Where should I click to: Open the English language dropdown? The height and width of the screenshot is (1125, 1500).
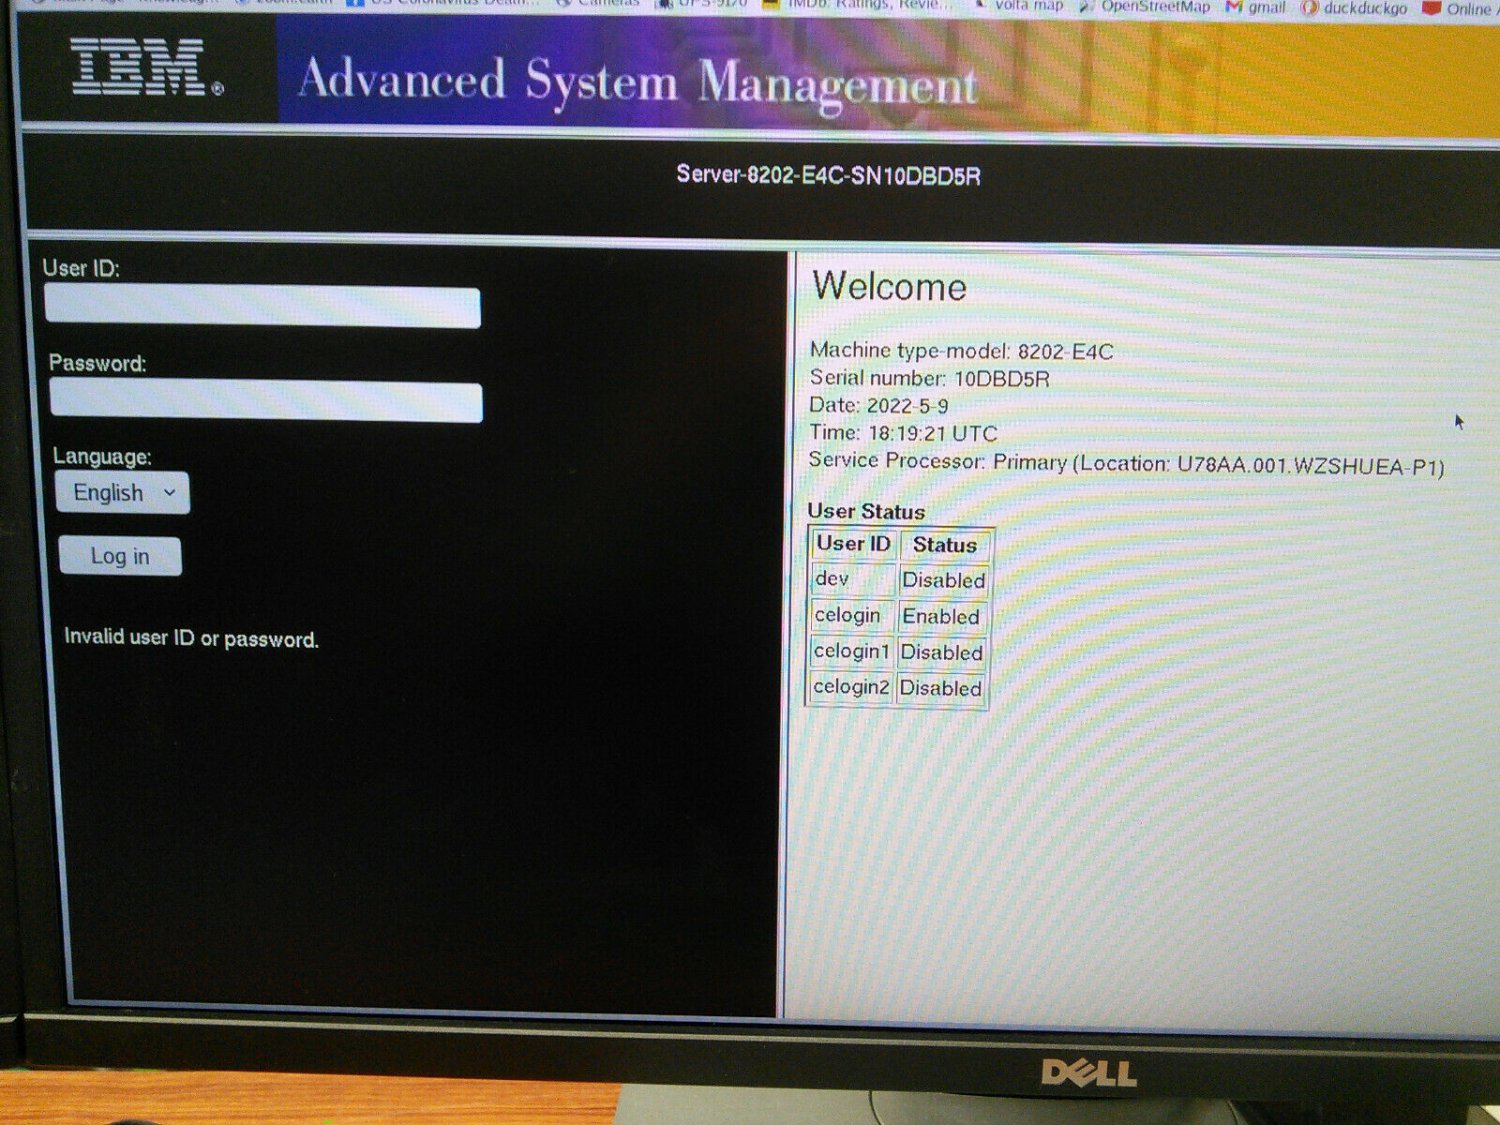coord(121,492)
